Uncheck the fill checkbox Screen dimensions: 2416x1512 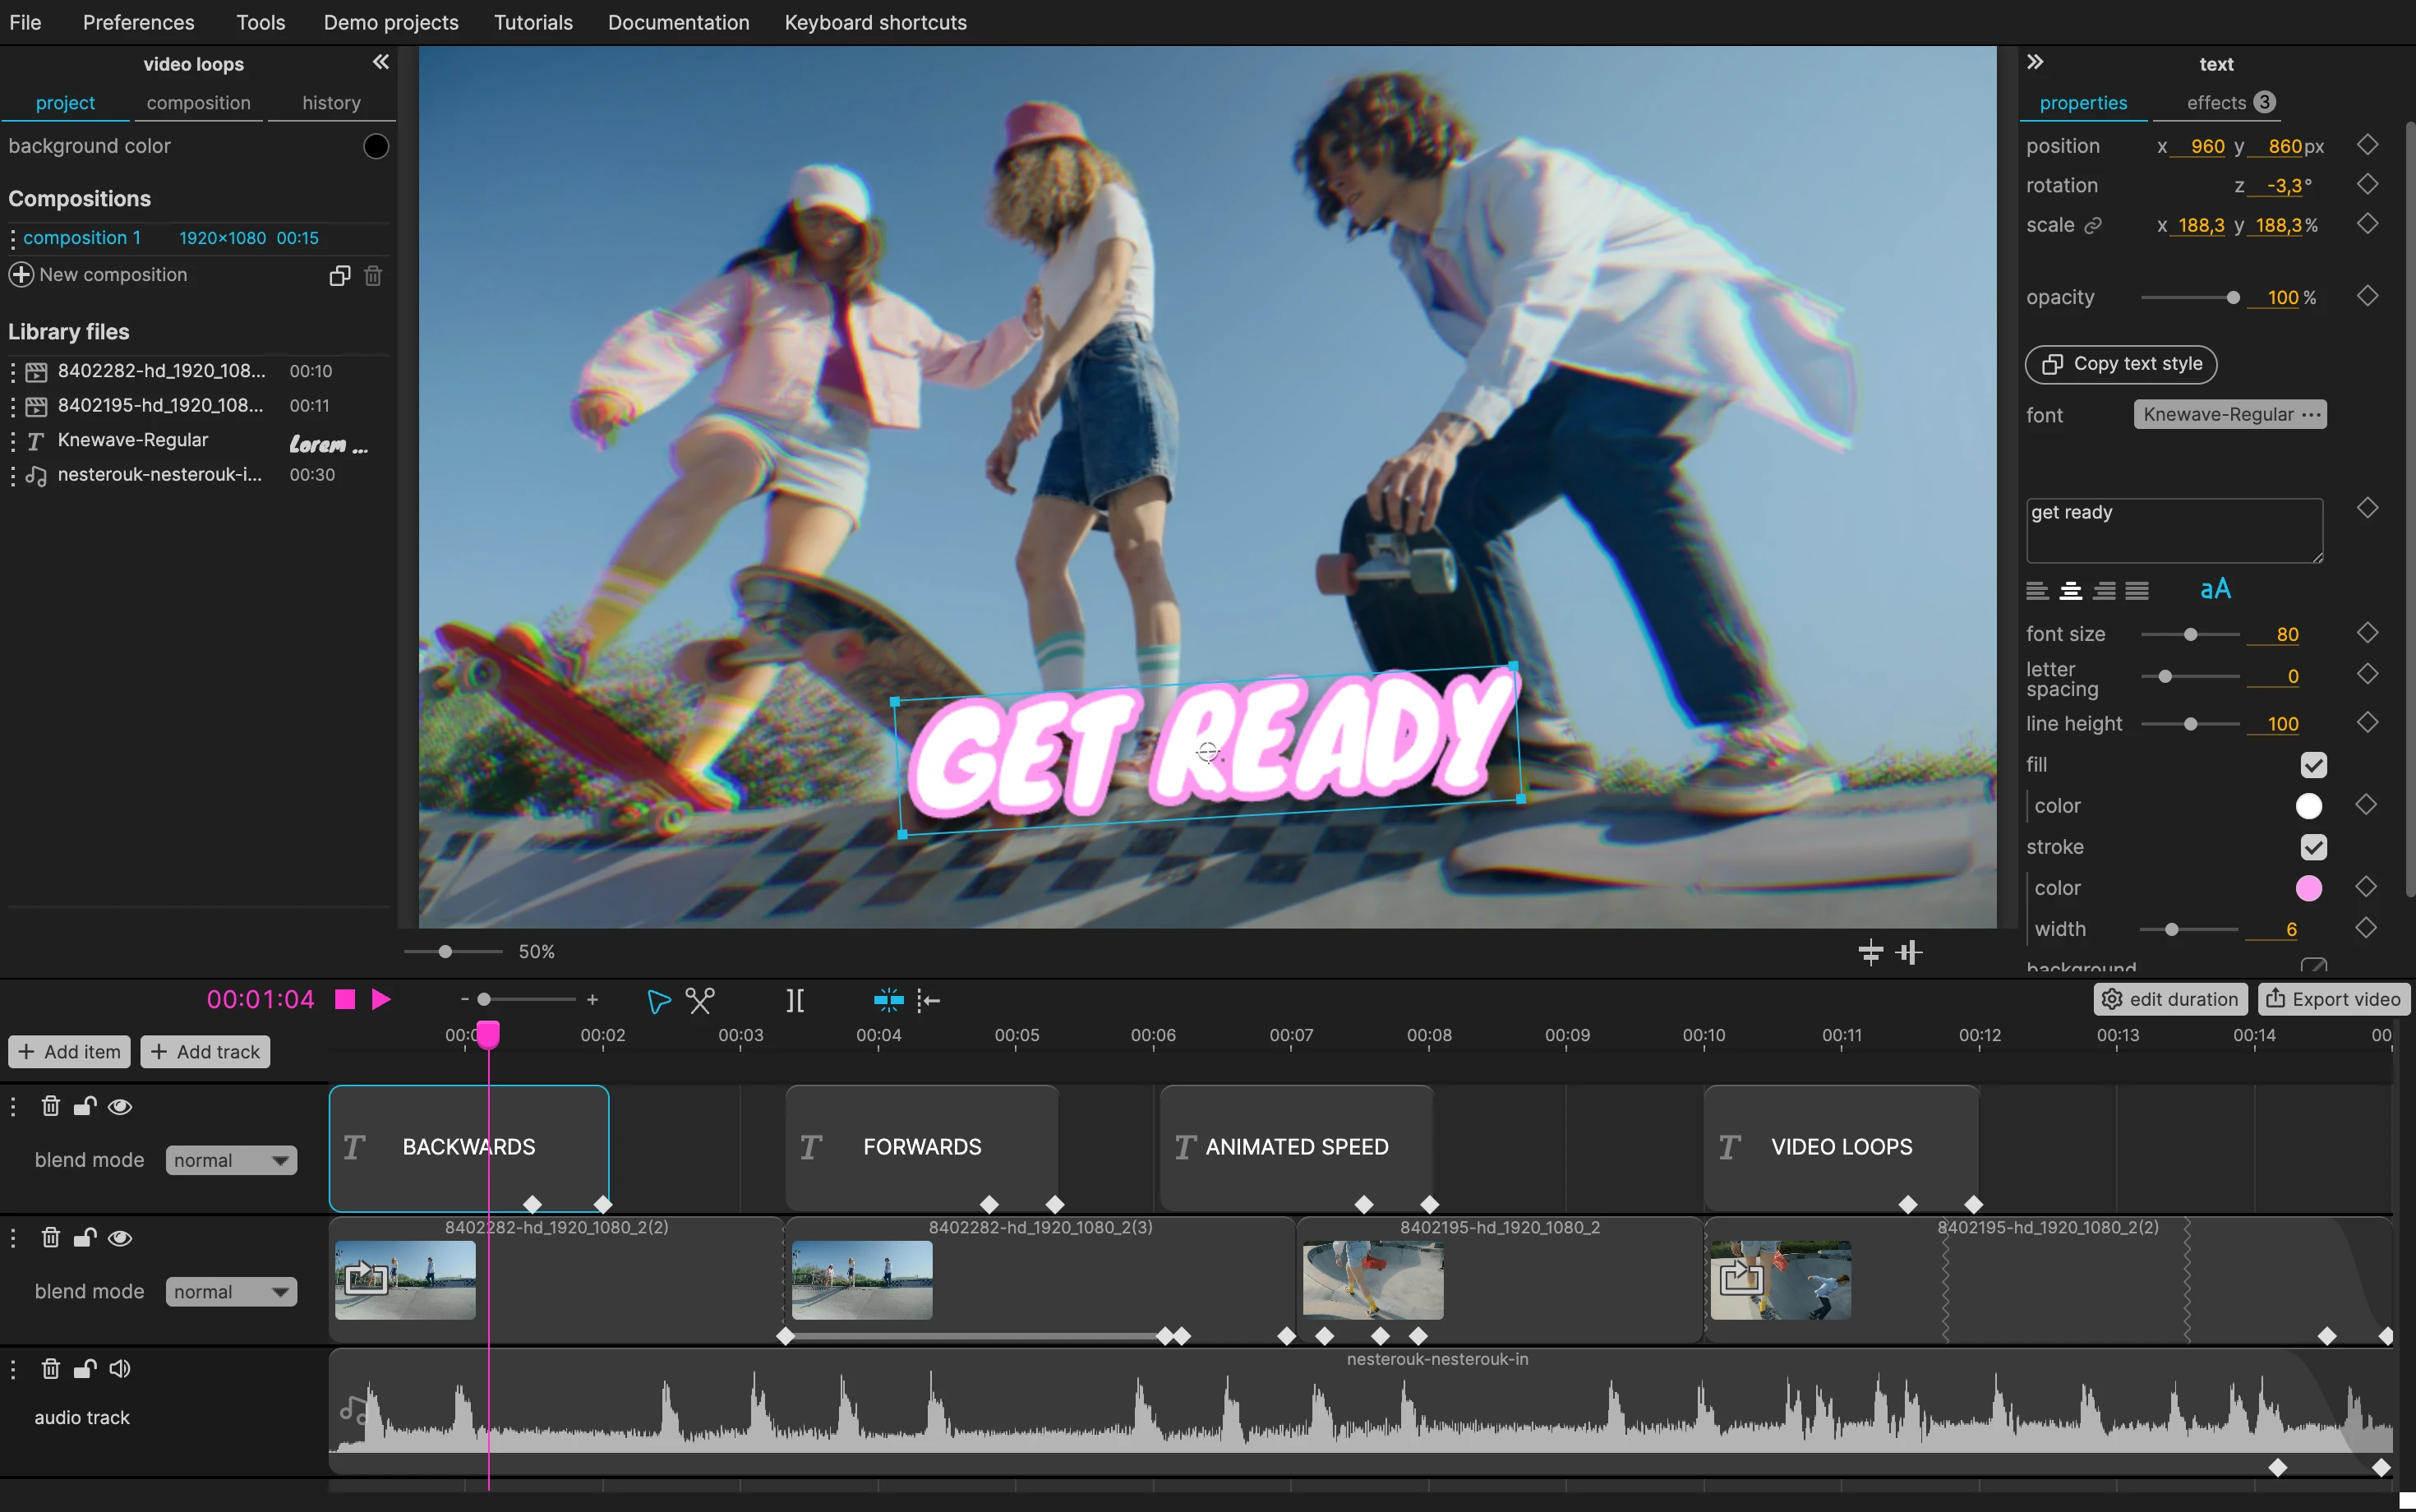click(2313, 765)
